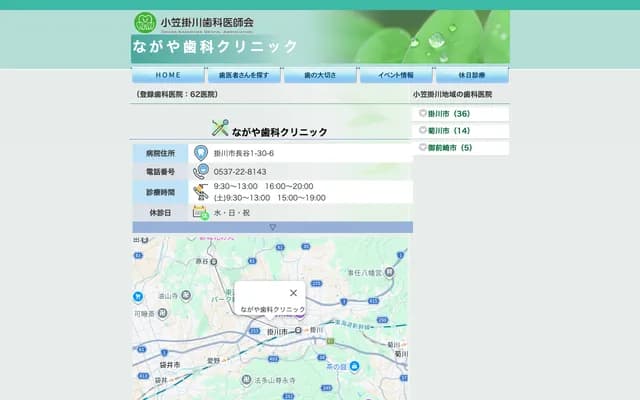Click the 掛川市 (36) area link
Viewport: 640px width, 400px height.
449,114
